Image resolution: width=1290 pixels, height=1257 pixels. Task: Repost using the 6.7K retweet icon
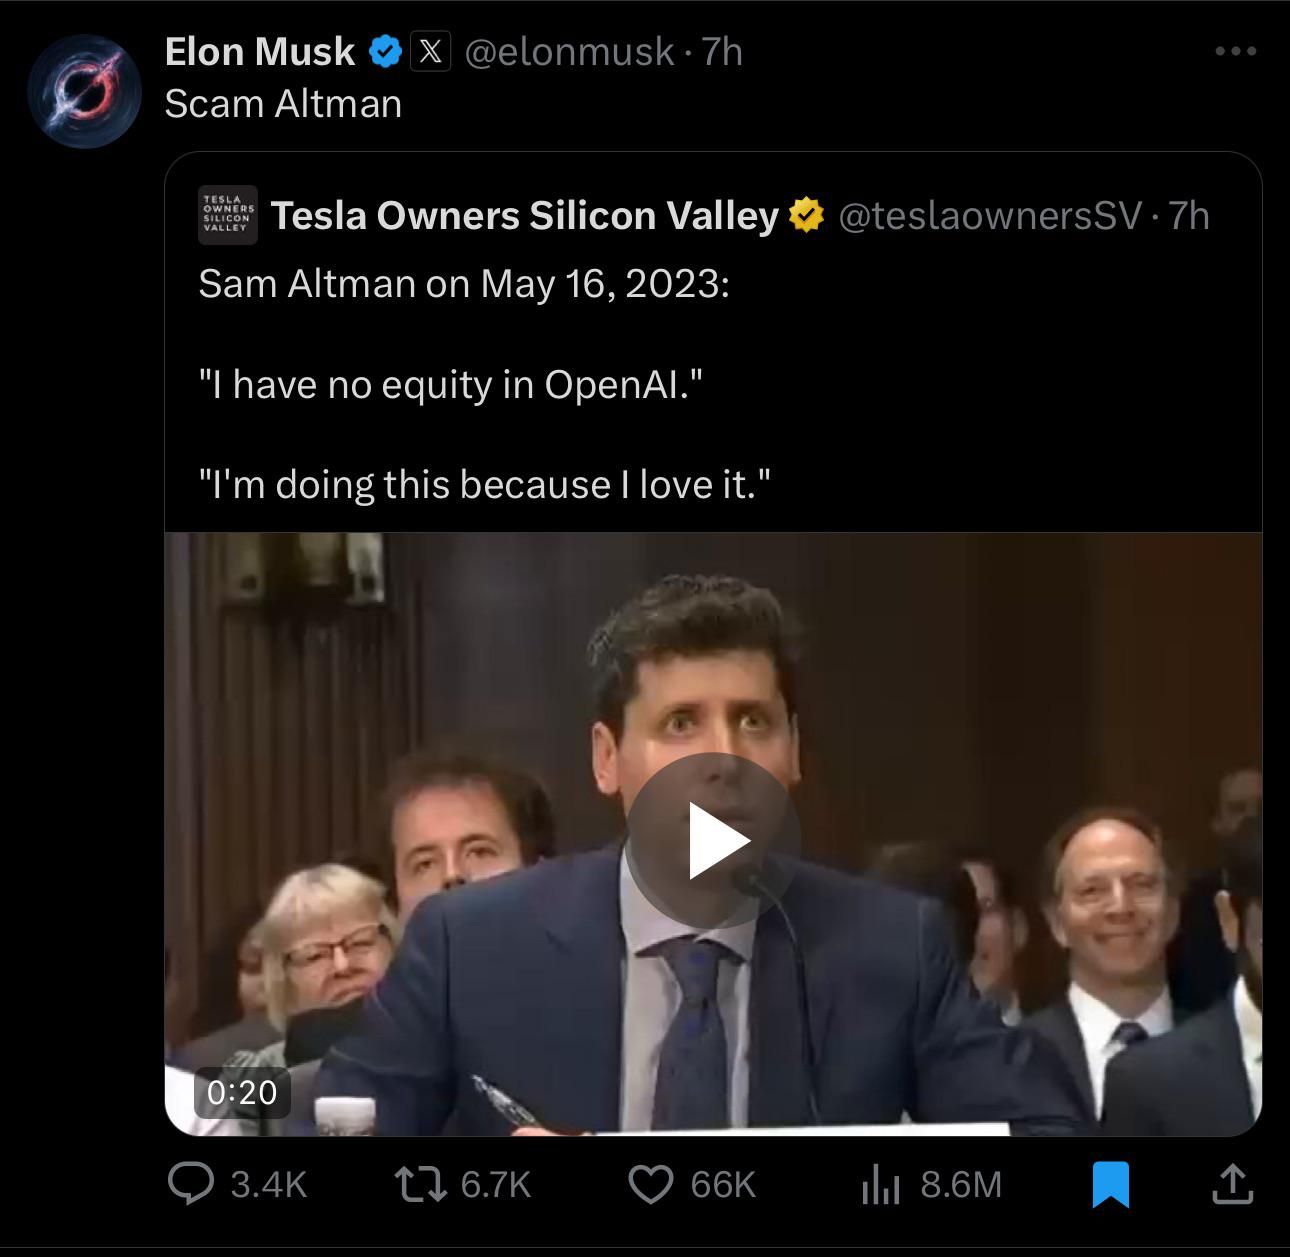420,1184
